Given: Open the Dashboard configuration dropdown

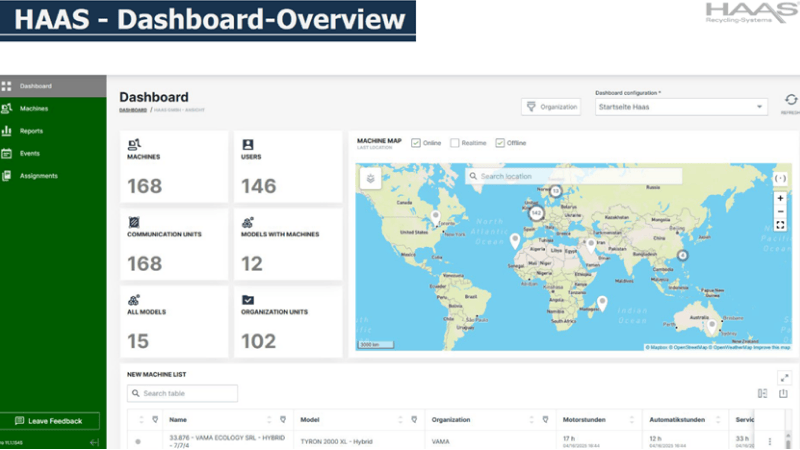Looking at the screenshot, I should pos(680,107).
